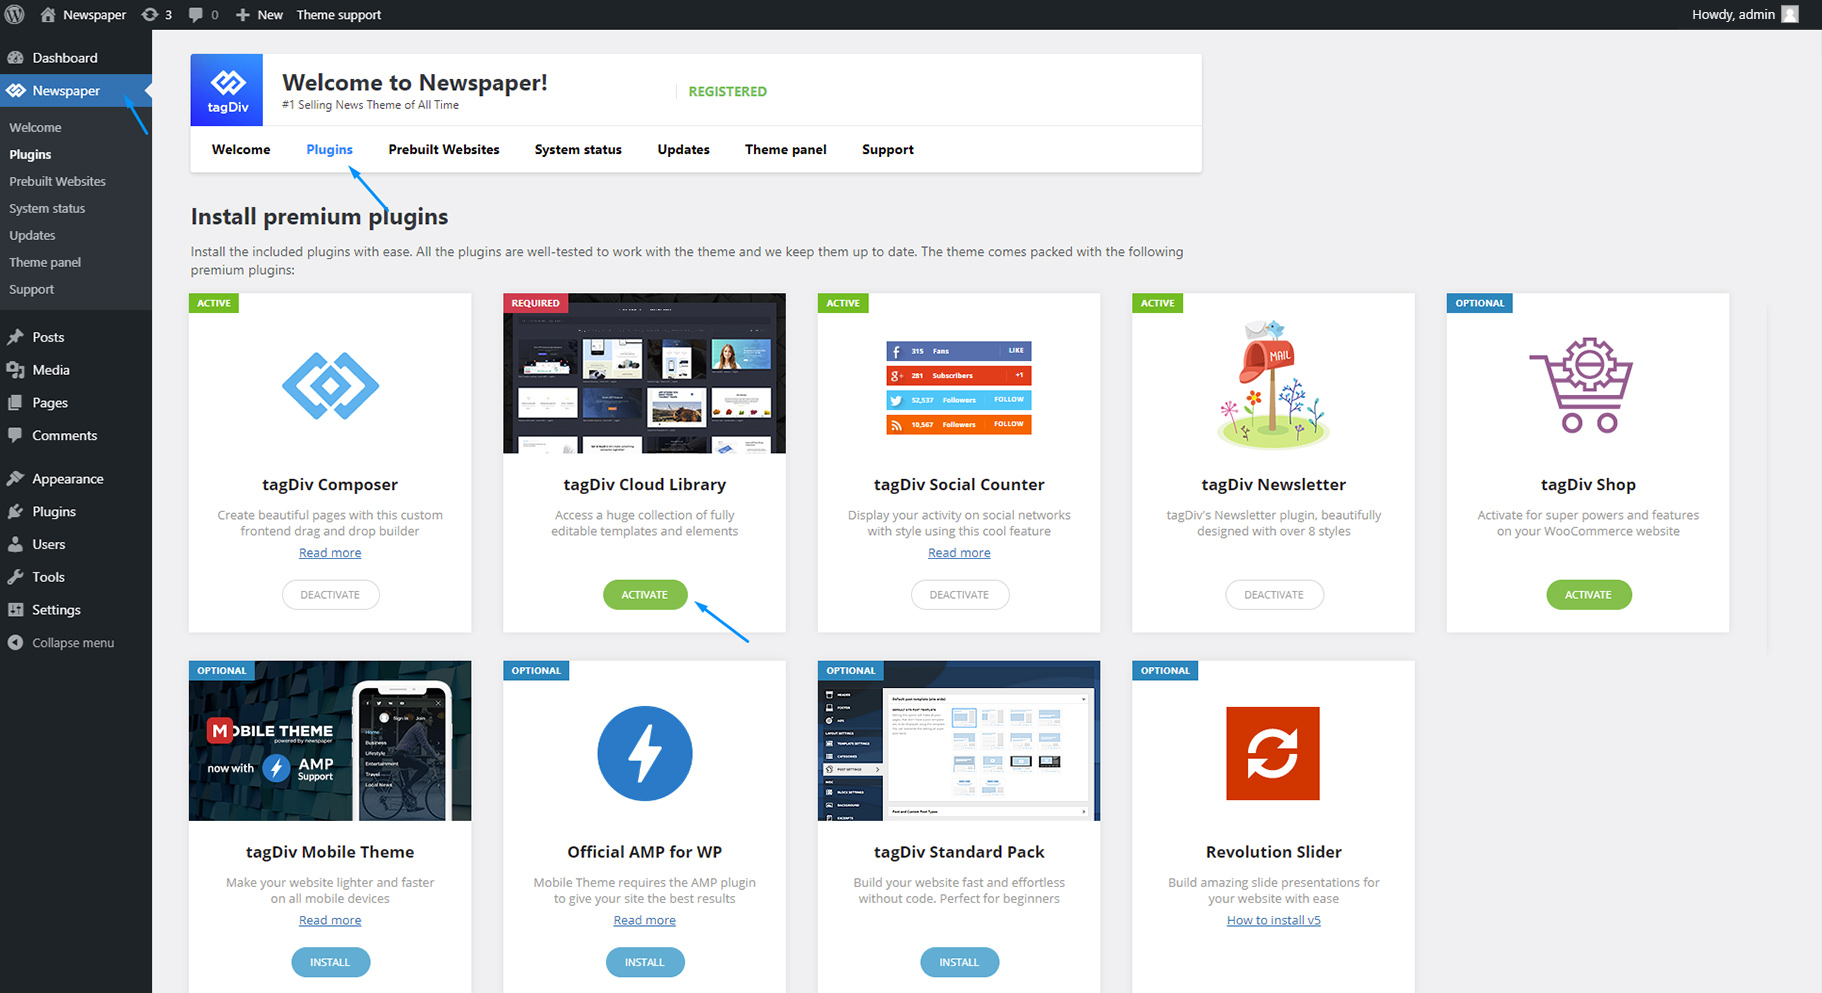Click the Appearance brush icon
Viewport: 1822px width, 993px height.
15,479
